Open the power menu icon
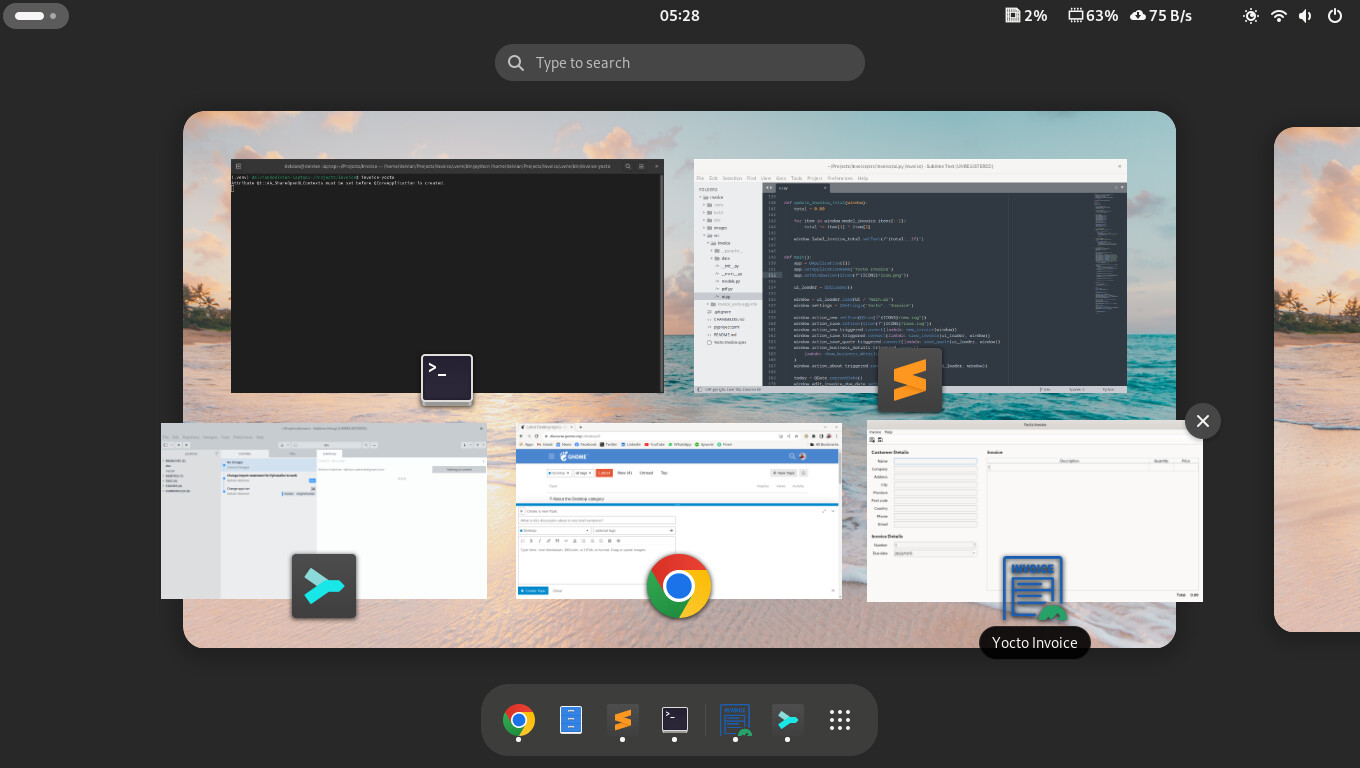Image resolution: width=1360 pixels, height=768 pixels. click(1335, 16)
